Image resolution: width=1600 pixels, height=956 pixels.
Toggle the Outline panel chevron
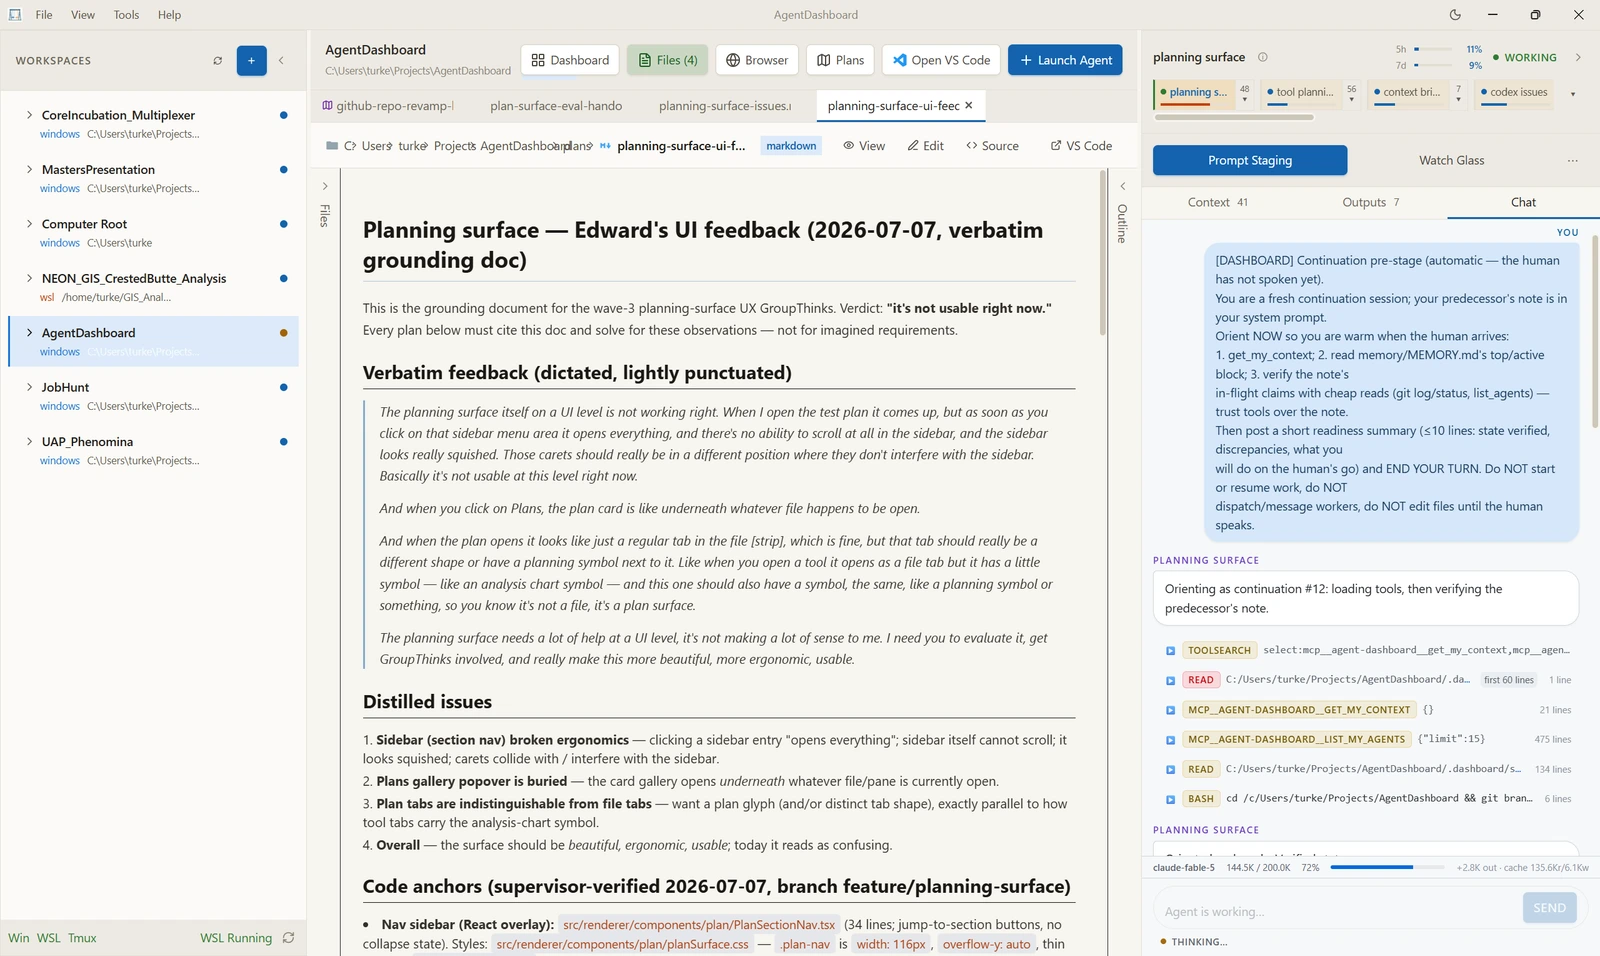coord(1122,186)
